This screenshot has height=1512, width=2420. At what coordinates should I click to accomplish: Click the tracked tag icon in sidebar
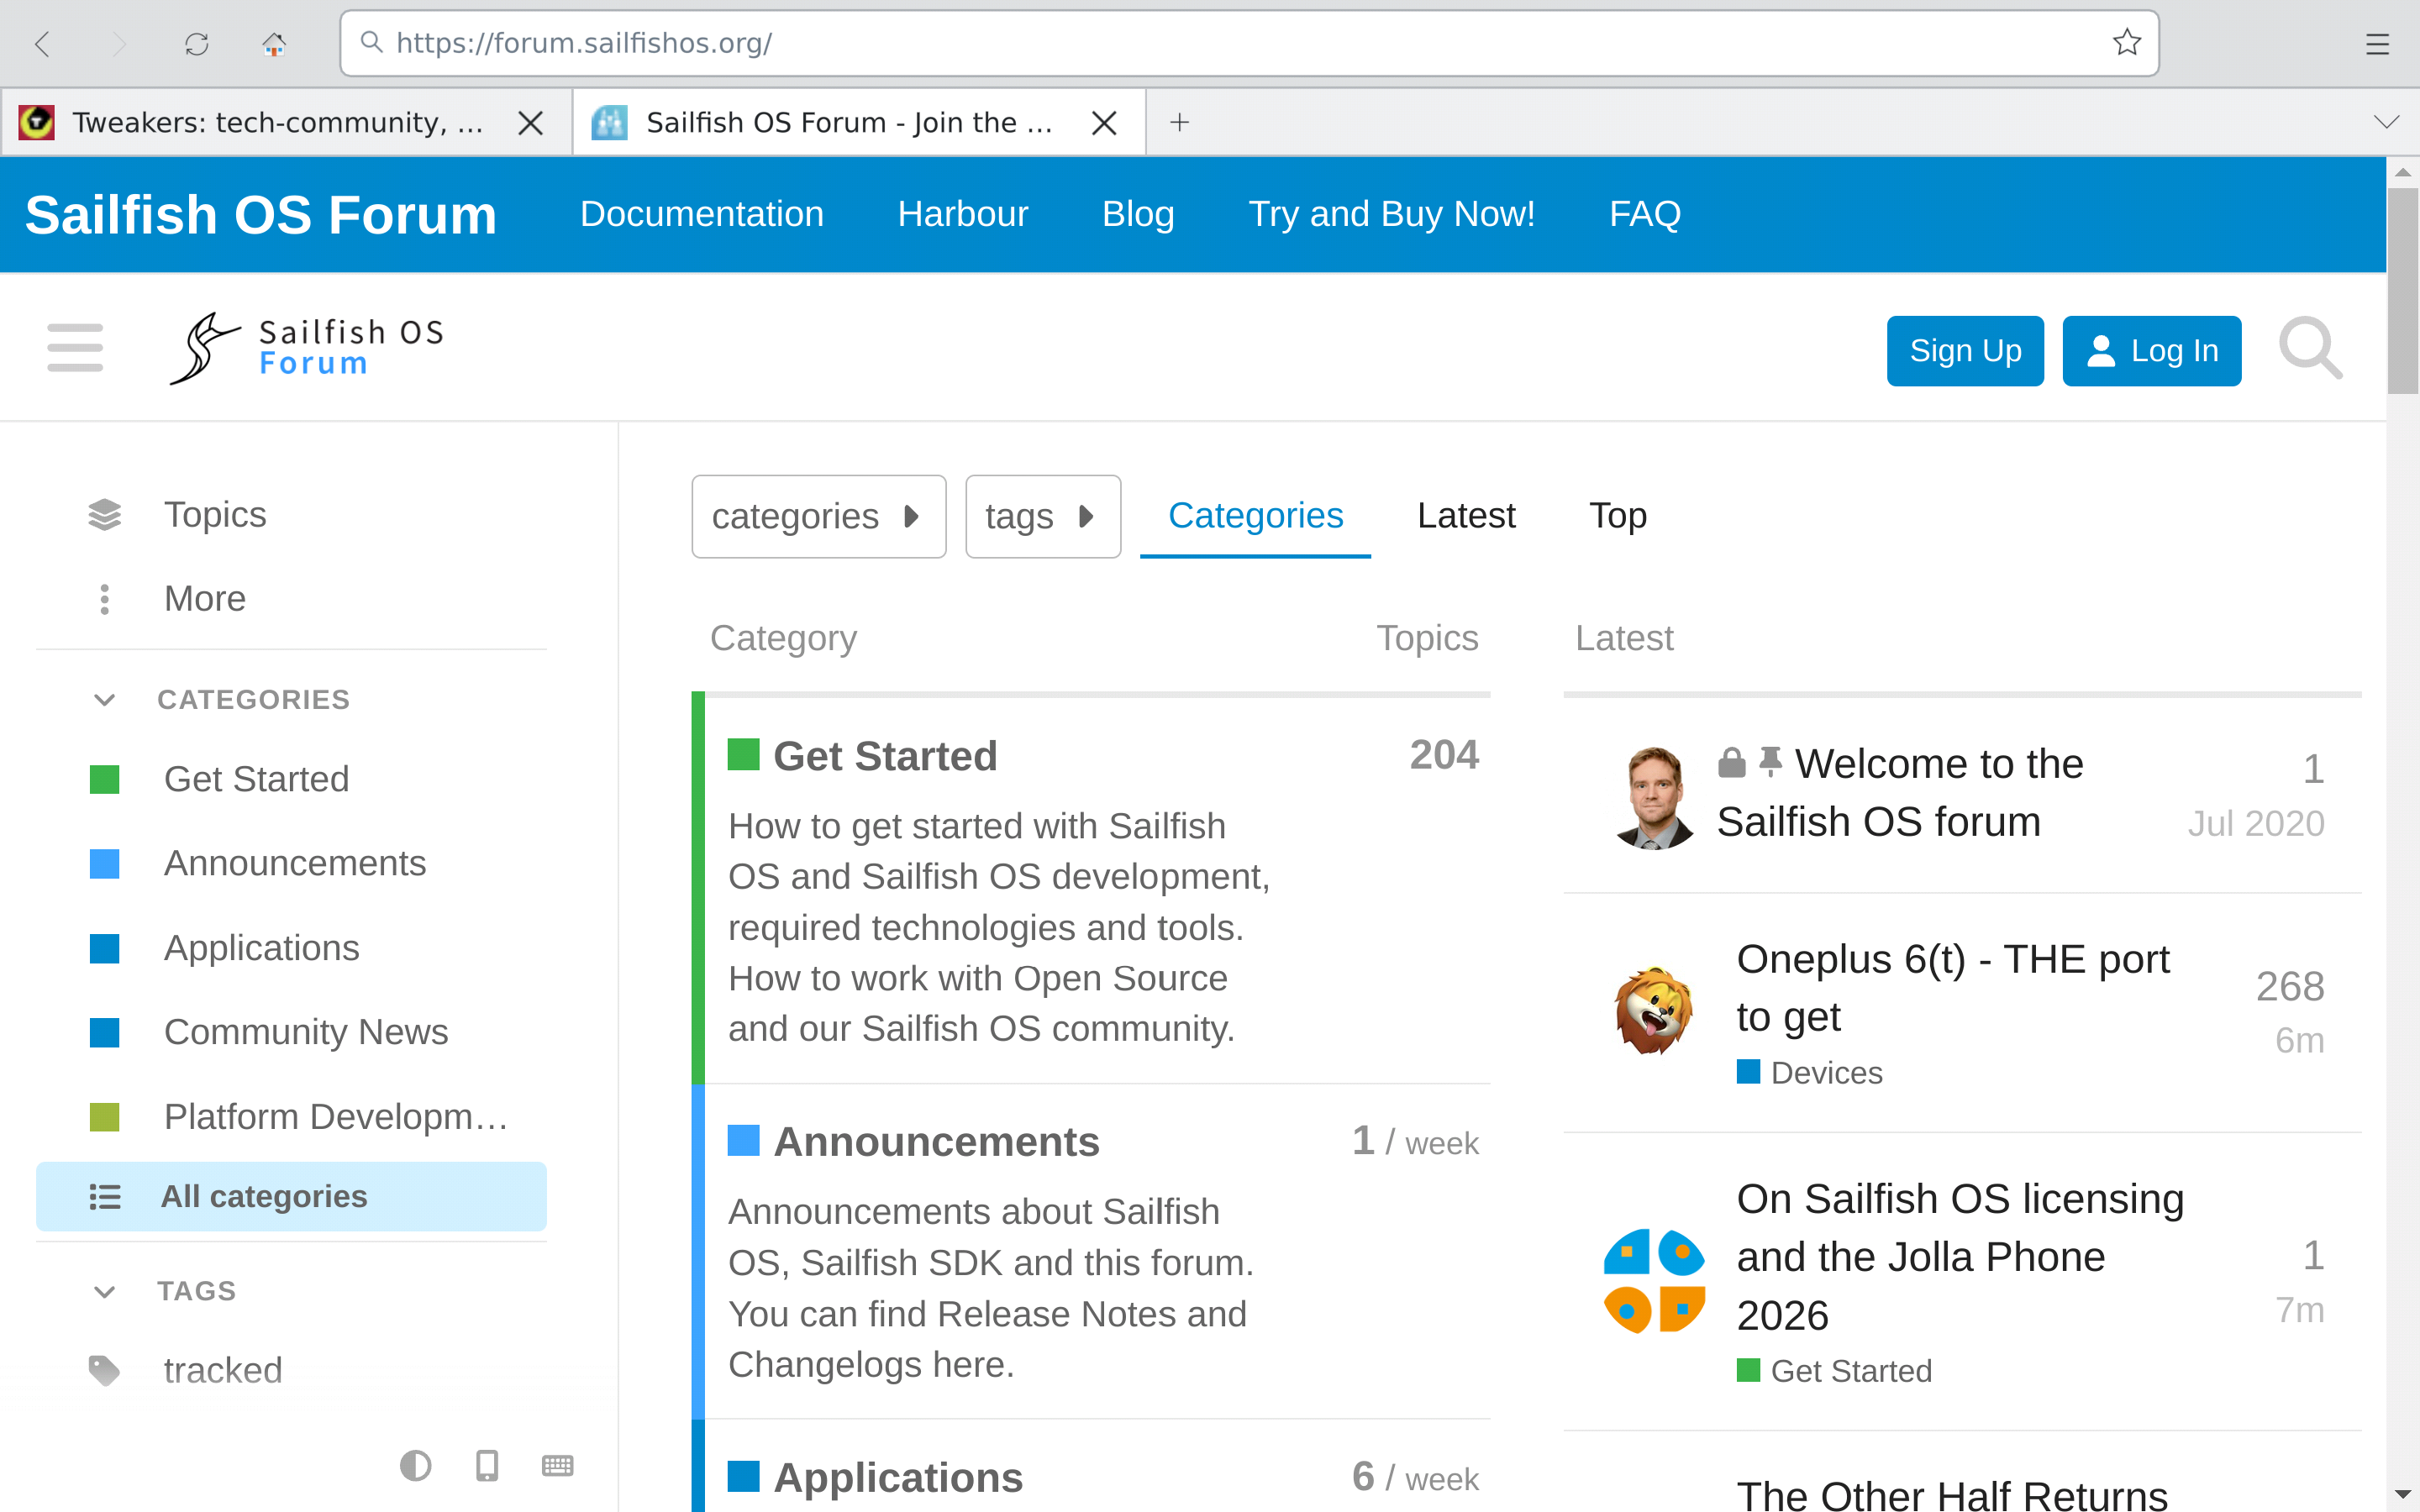[104, 1370]
